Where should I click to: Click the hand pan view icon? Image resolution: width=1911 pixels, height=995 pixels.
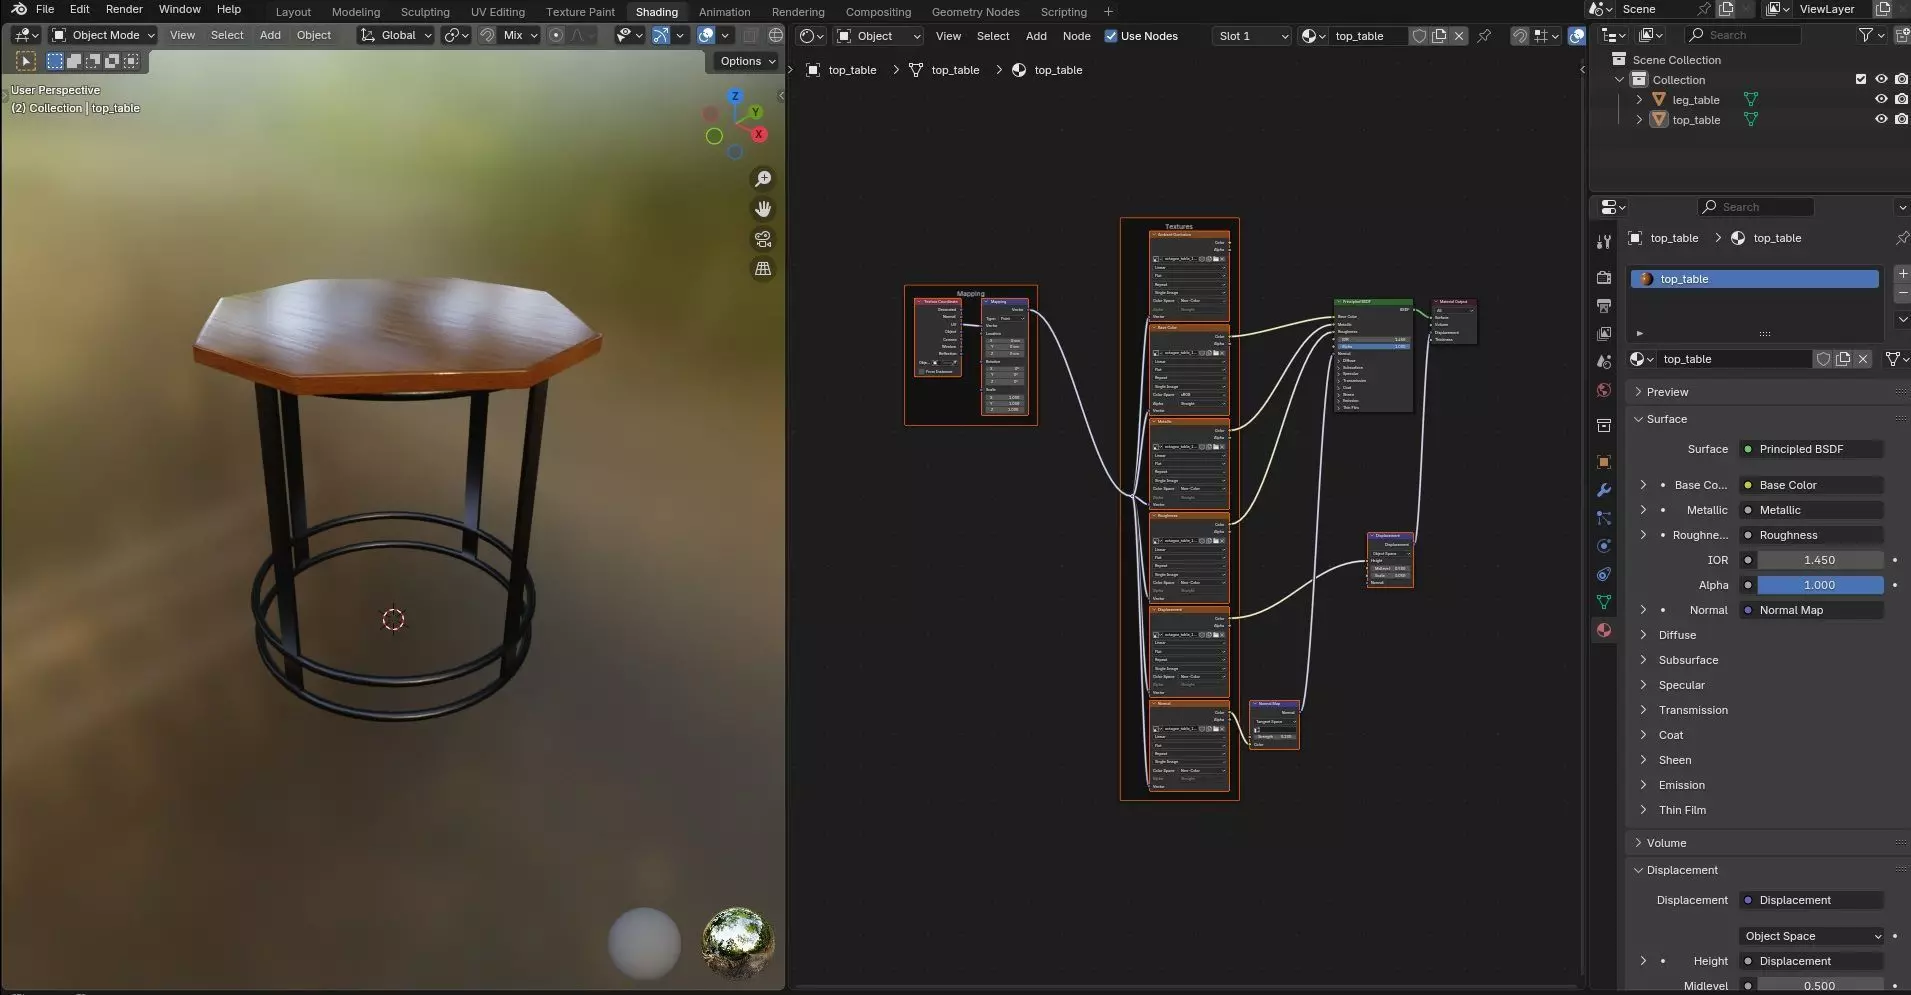pos(763,209)
